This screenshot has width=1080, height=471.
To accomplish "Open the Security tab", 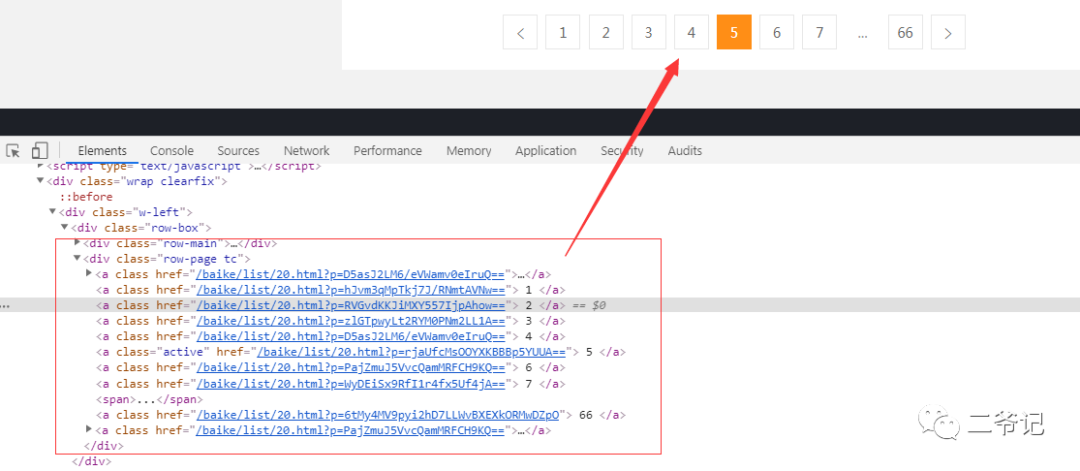I will pos(621,151).
